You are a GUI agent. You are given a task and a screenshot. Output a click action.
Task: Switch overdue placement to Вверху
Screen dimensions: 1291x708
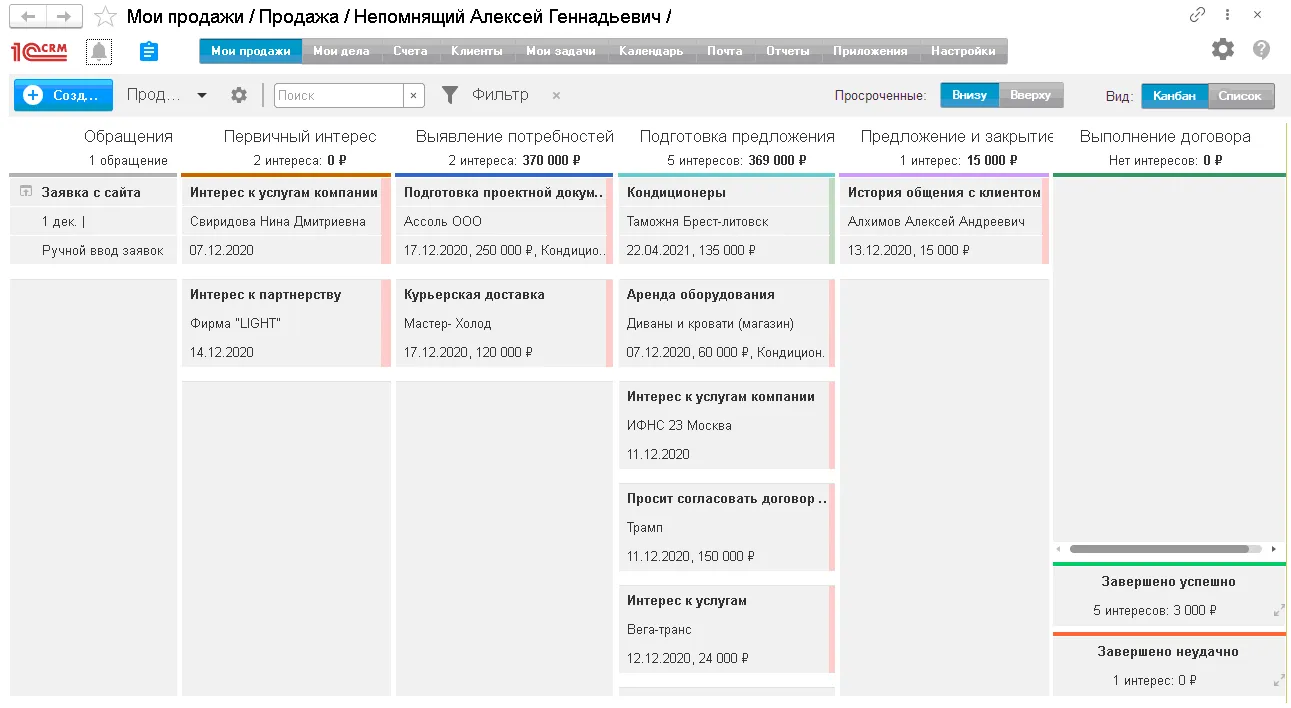coord(1030,95)
